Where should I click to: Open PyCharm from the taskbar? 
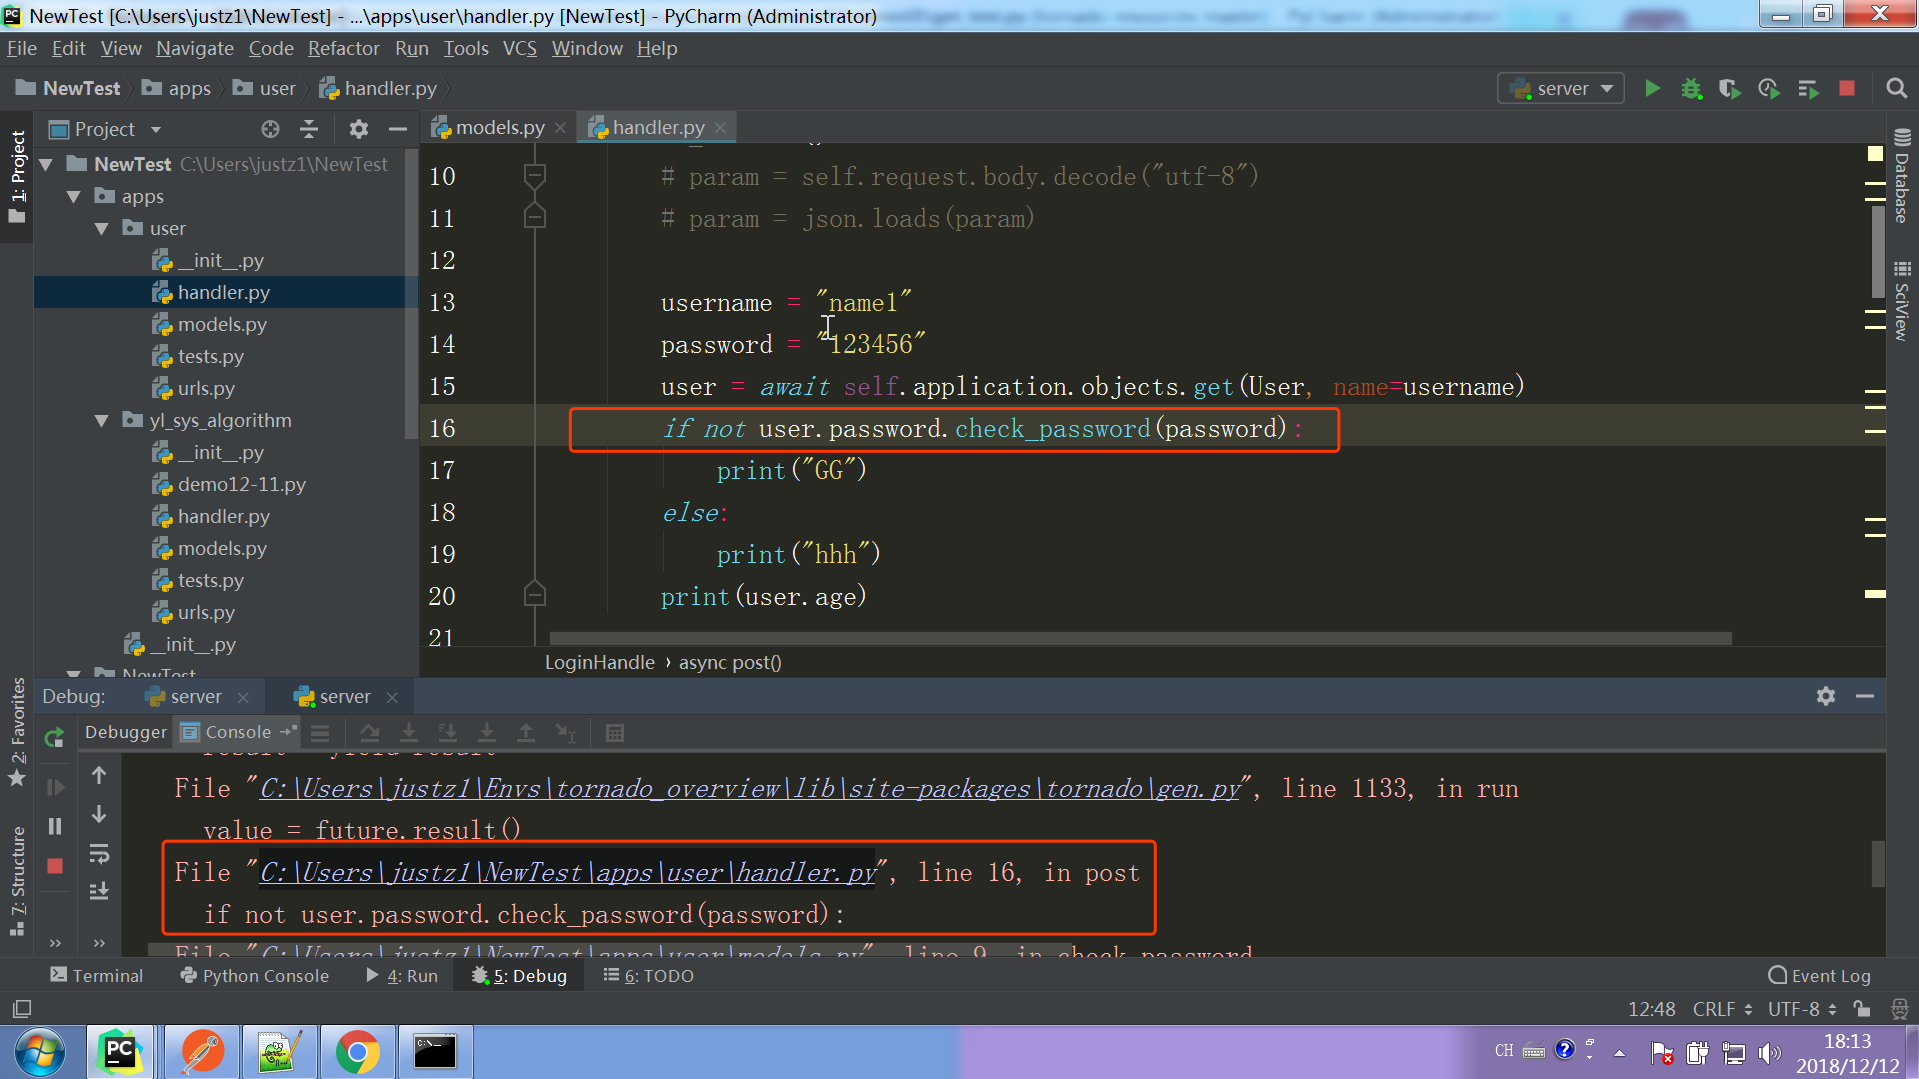pos(120,1052)
